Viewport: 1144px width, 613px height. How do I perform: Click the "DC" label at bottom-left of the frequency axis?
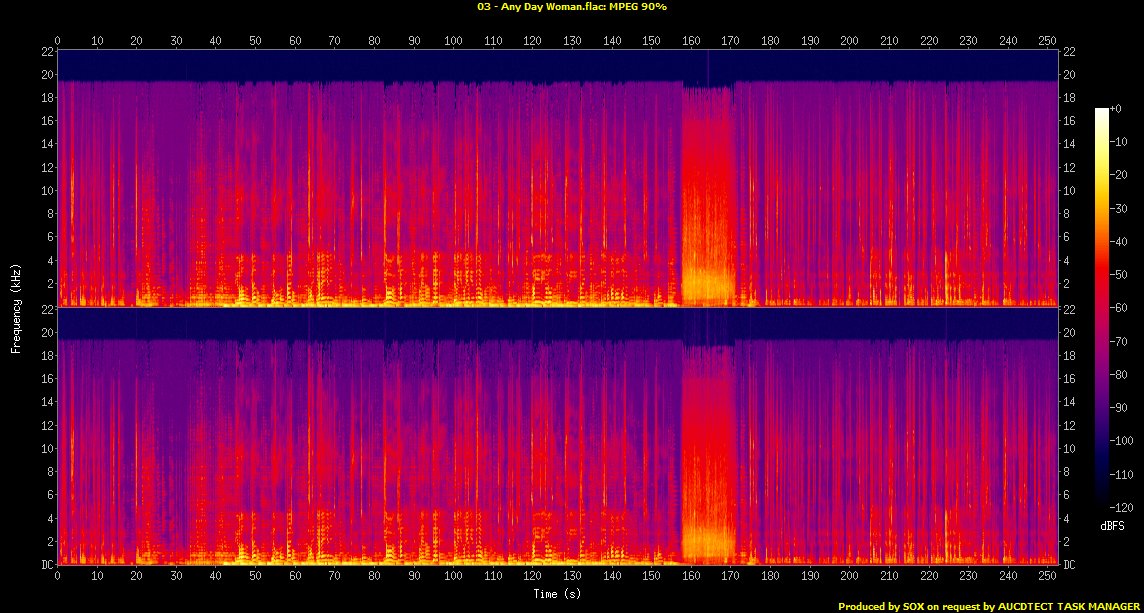pyautogui.click(x=46, y=565)
